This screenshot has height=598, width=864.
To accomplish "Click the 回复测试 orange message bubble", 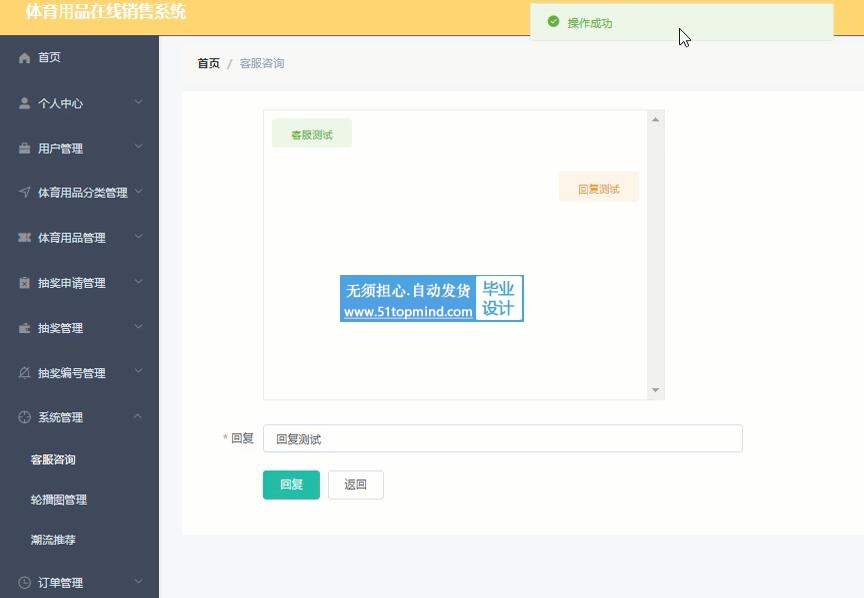I will coord(599,188).
